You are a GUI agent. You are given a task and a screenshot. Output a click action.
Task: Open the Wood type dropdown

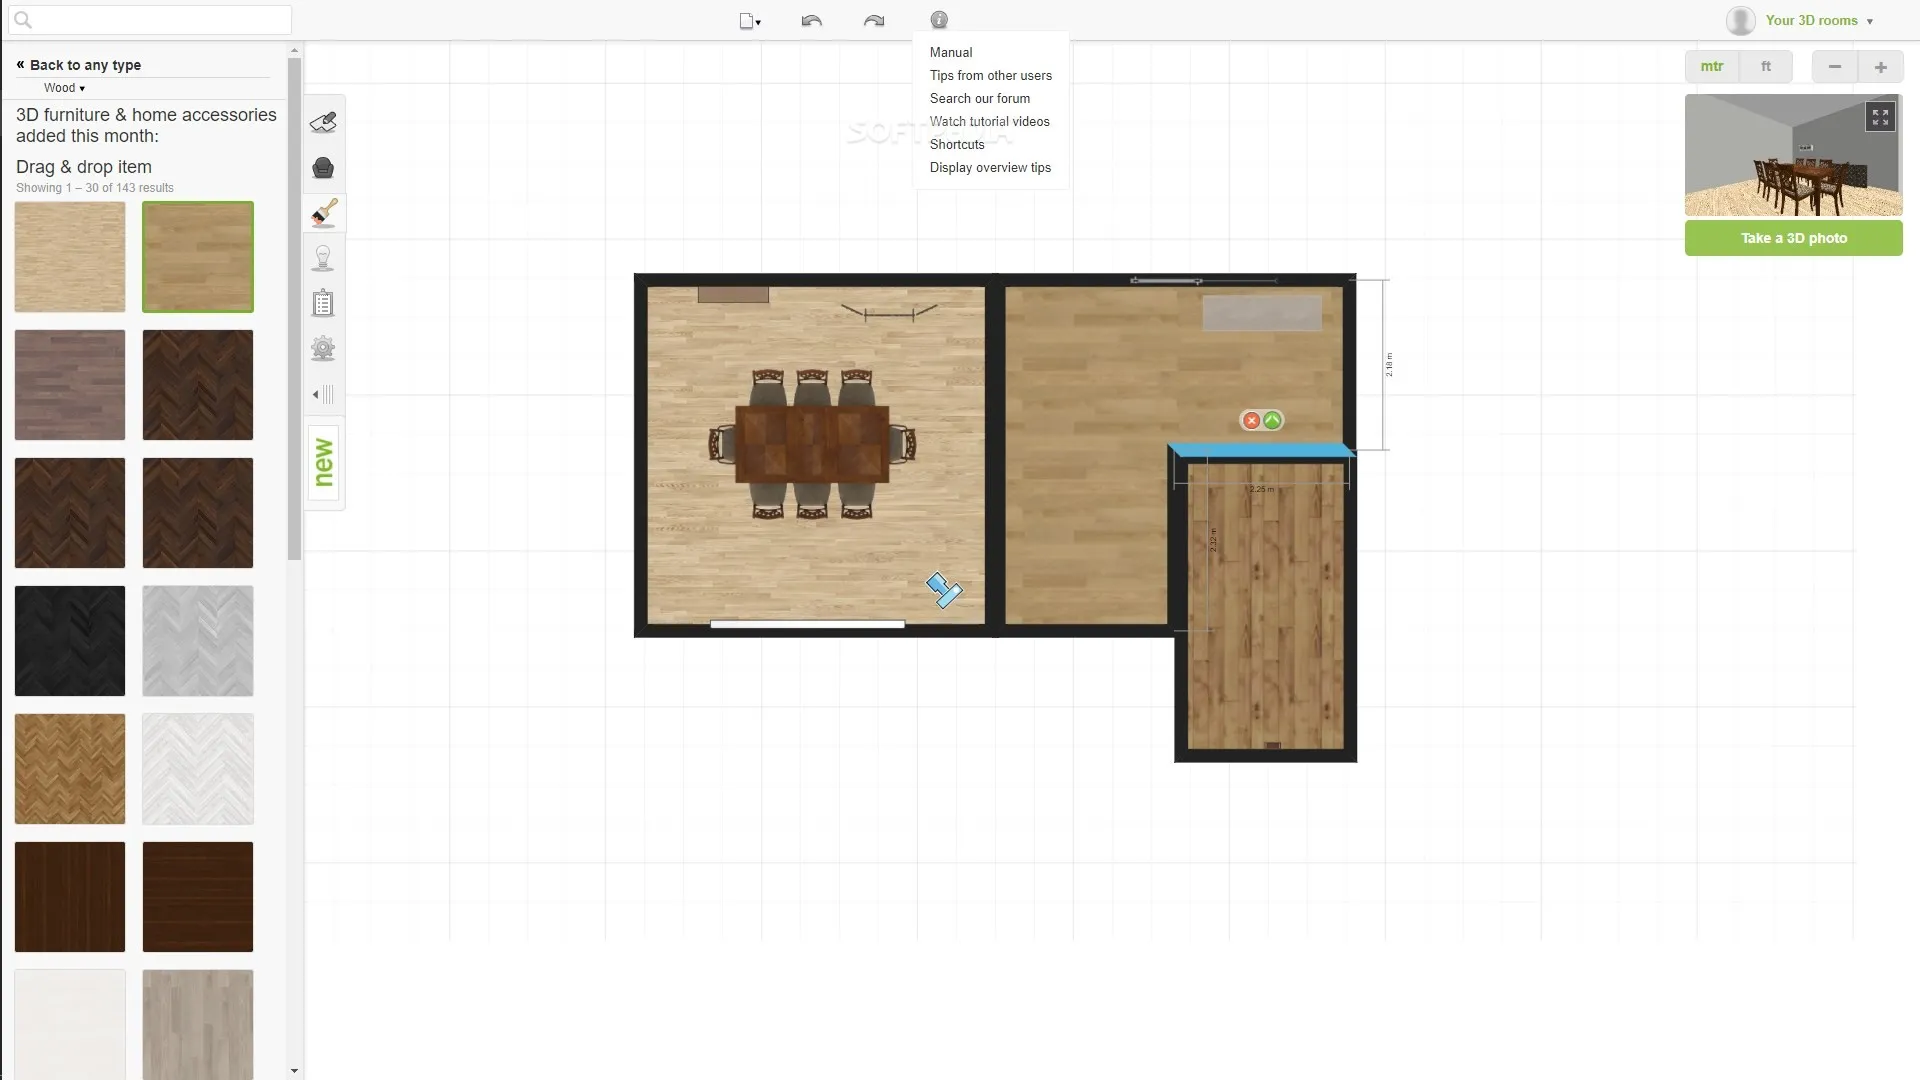click(64, 88)
